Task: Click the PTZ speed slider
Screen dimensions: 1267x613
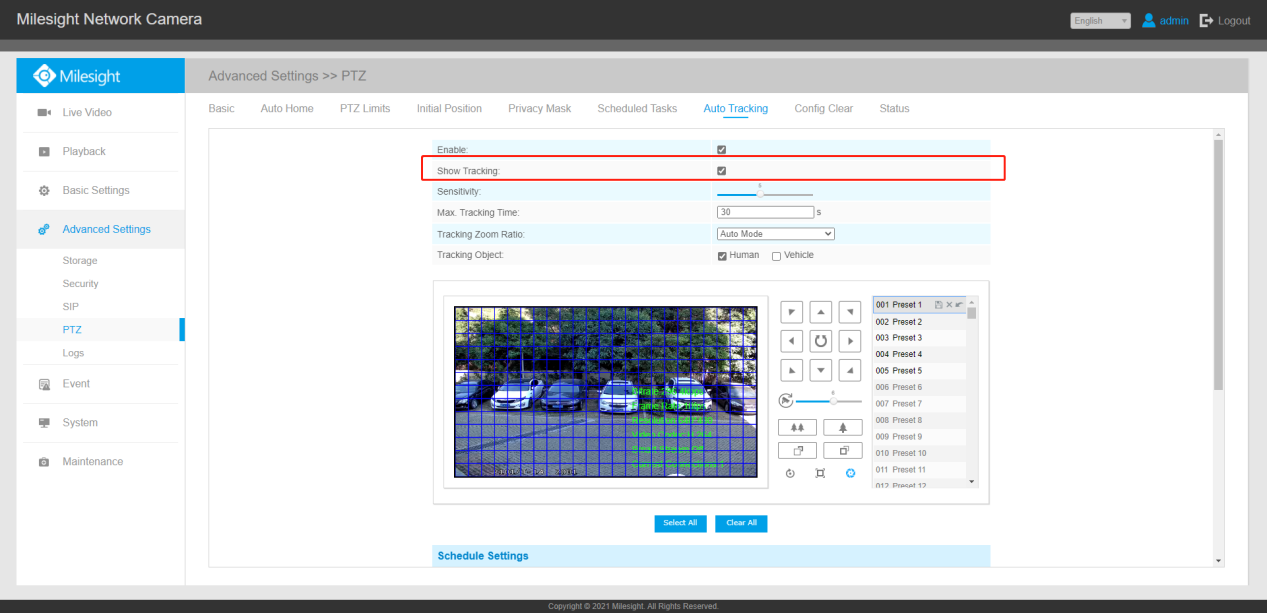Action: click(829, 400)
